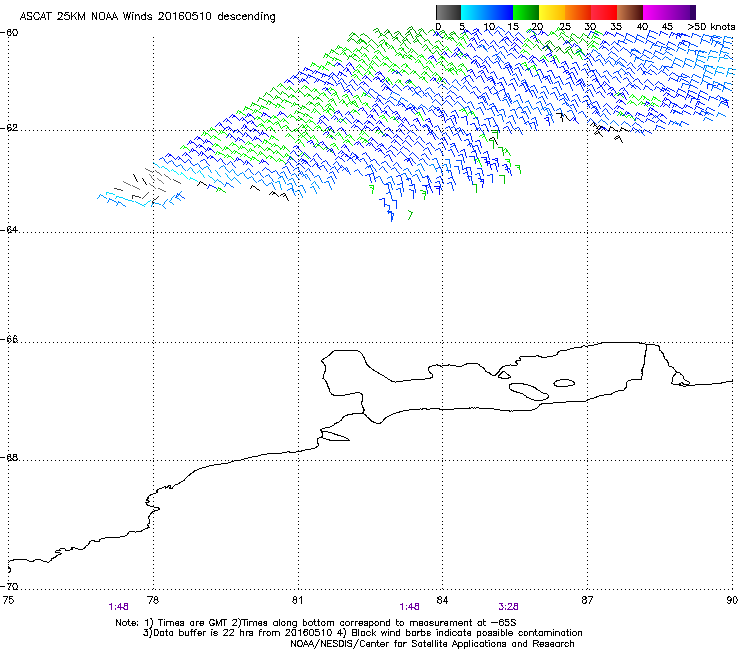
Task: Pick the red 30-35 knots color bar segment
Action: 604,12
